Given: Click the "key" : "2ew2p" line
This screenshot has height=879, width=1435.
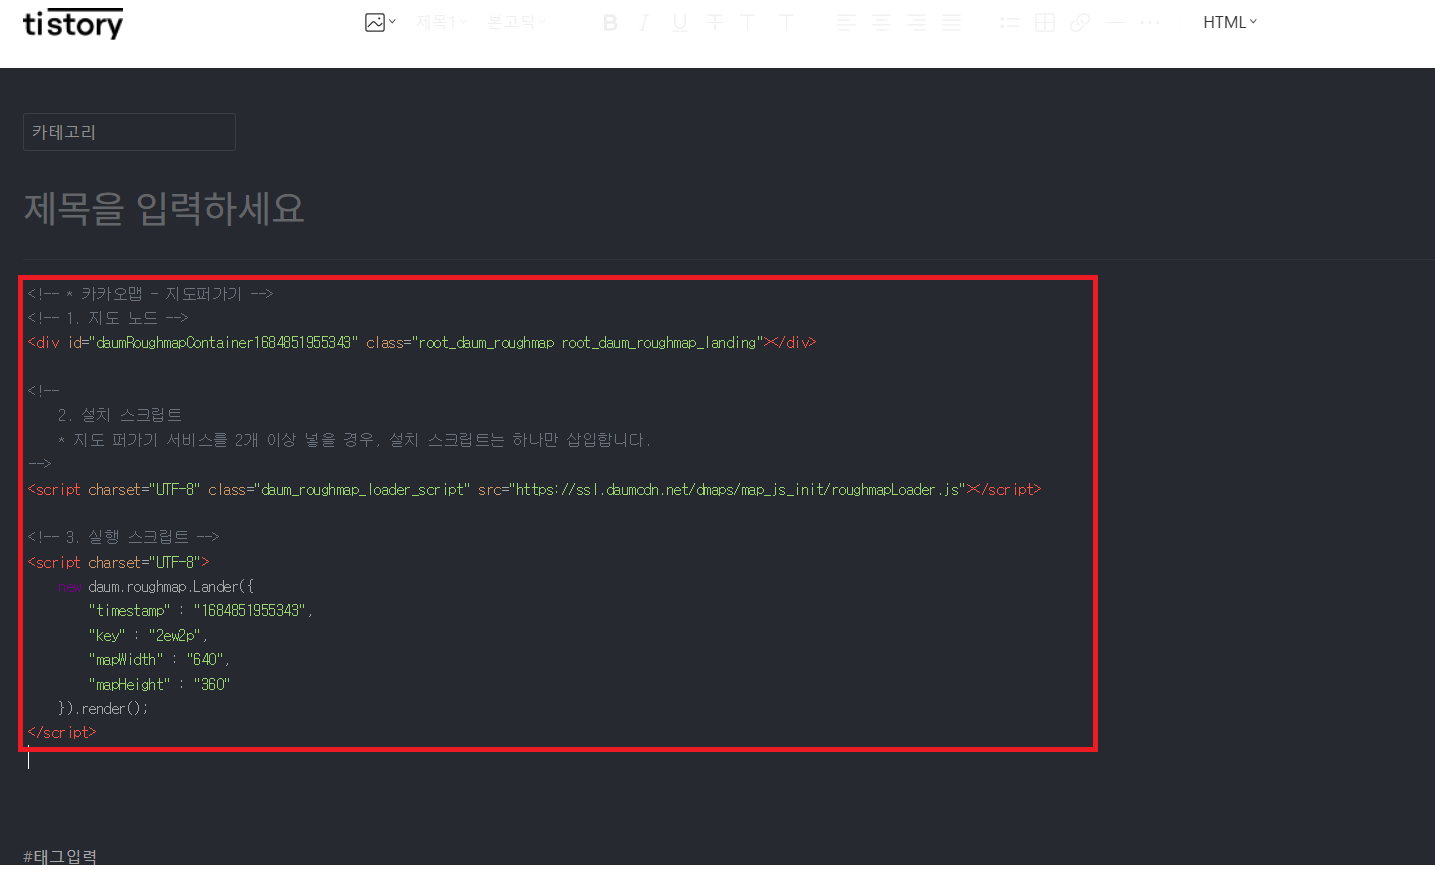Looking at the screenshot, I should [x=147, y=636].
